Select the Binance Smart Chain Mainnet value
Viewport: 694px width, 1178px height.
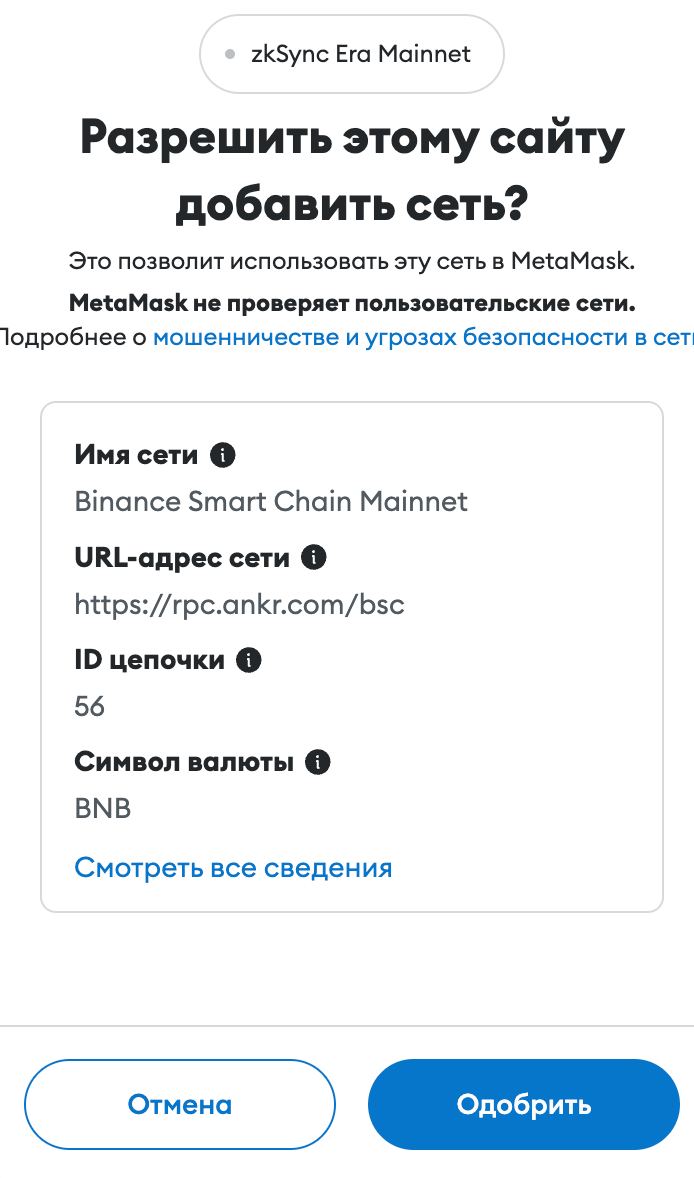pos(271,501)
